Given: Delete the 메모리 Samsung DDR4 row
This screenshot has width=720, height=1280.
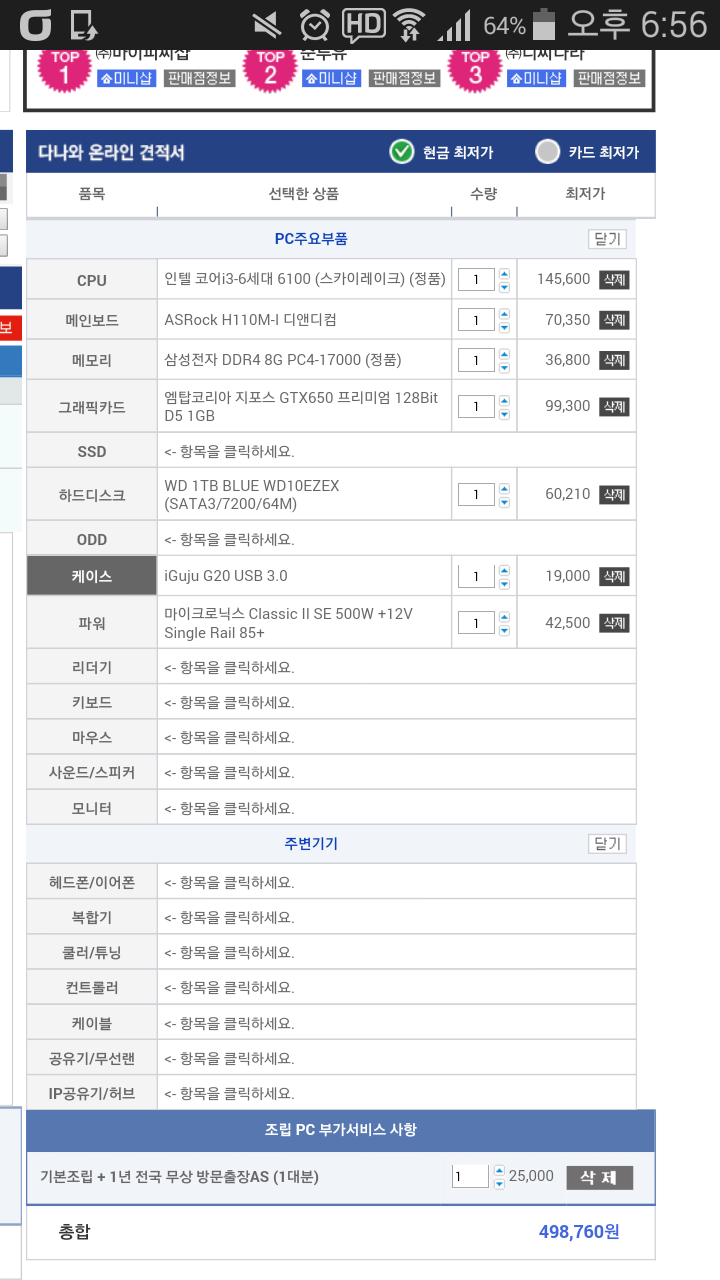Looking at the screenshot, I should click(x=614, y=359).
